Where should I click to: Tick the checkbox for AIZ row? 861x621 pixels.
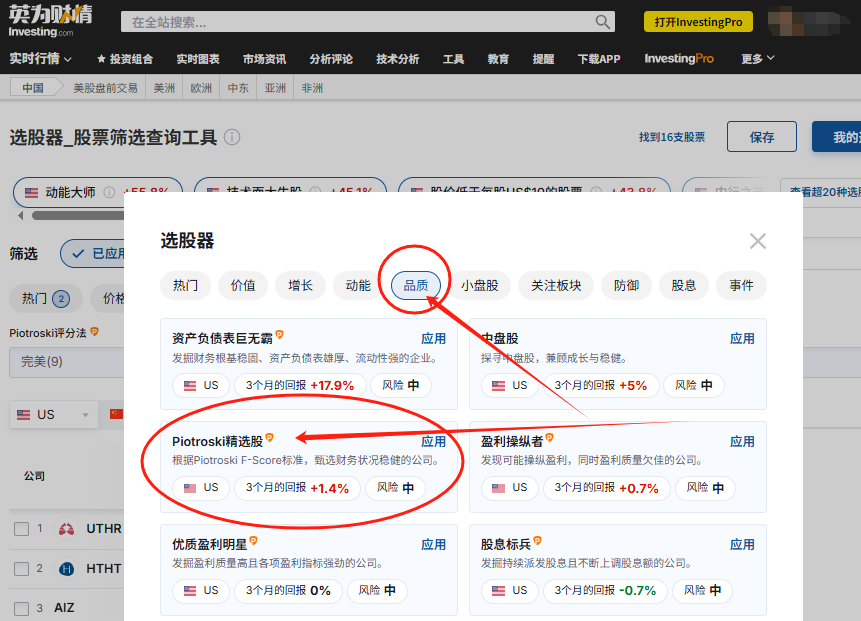21,608
